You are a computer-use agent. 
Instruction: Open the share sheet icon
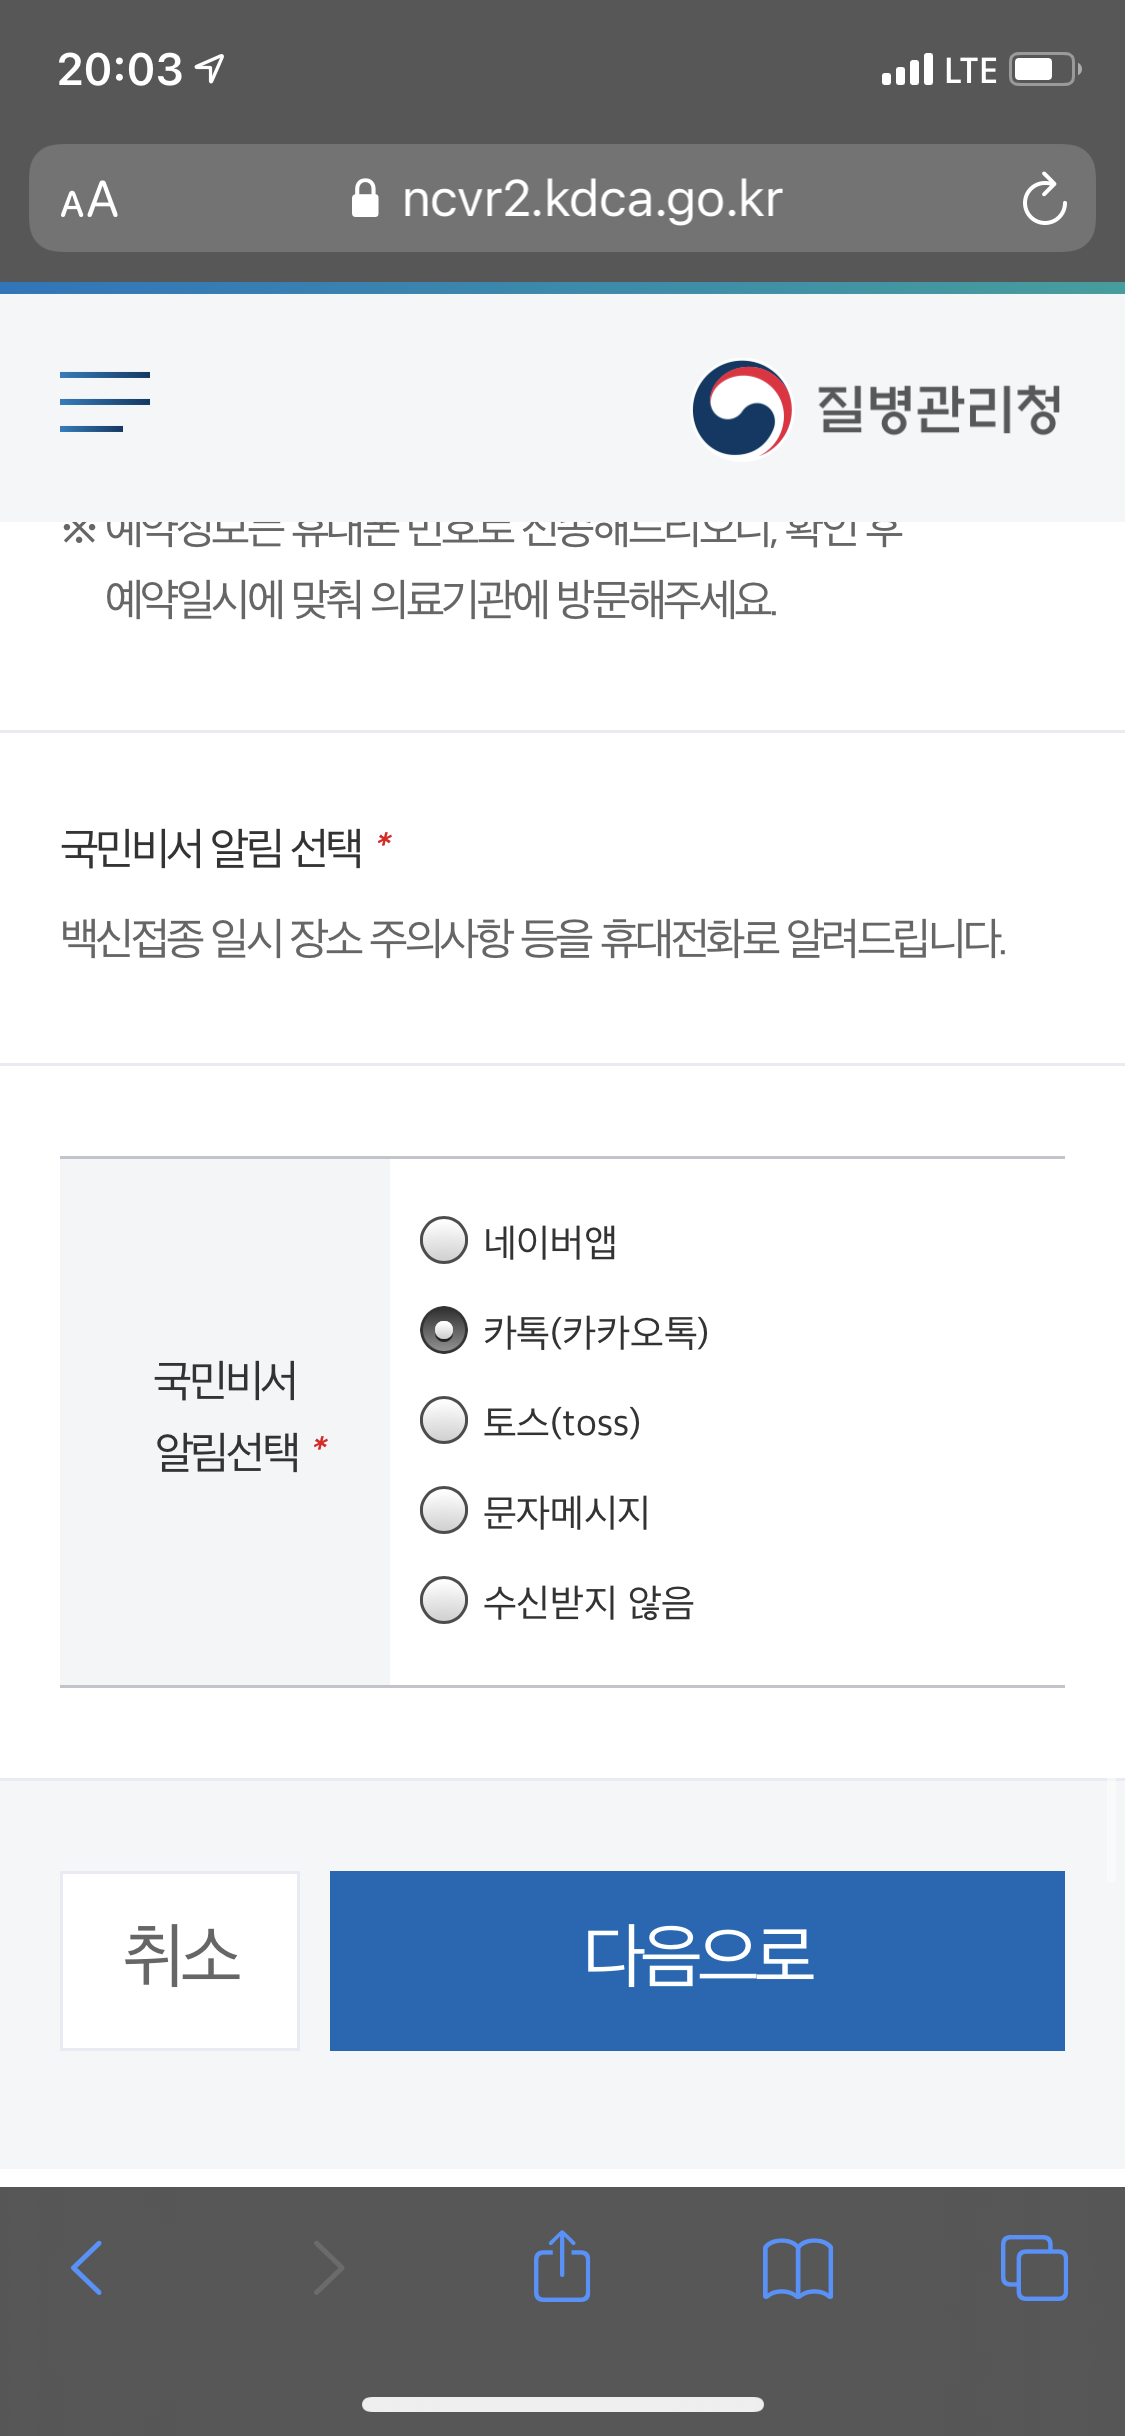(562, 2265)
